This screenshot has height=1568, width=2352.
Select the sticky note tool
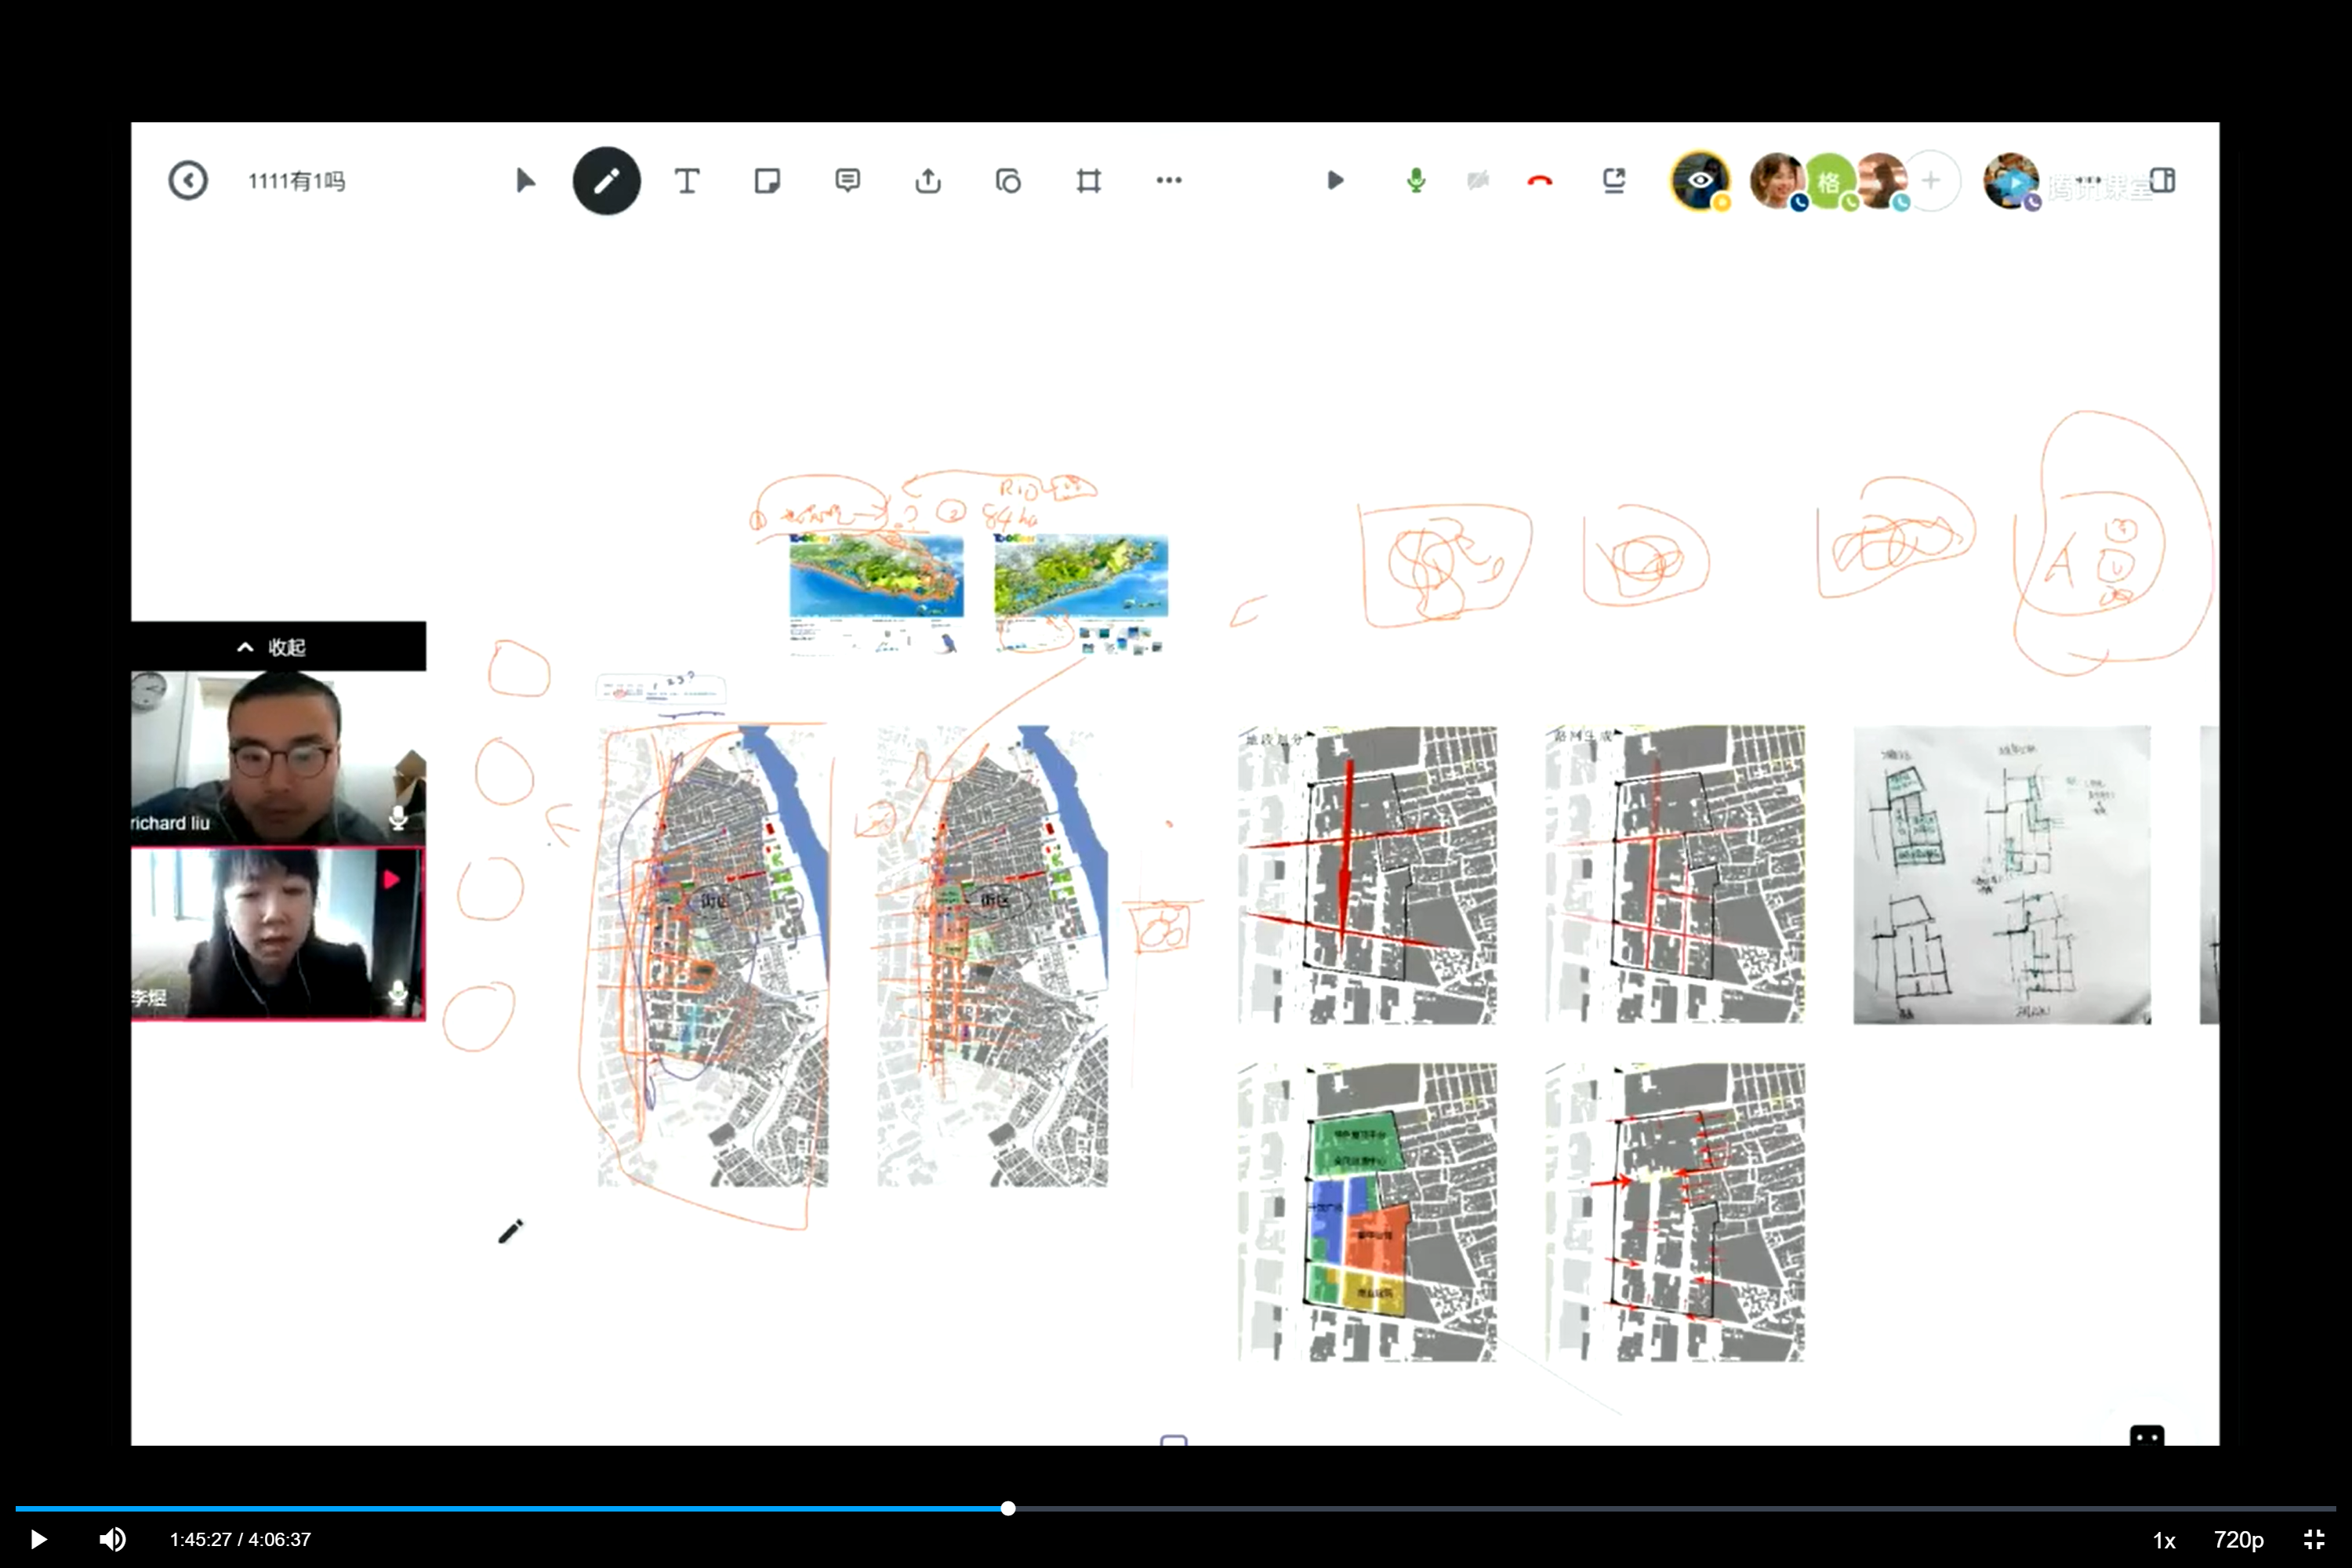point(767,181)
